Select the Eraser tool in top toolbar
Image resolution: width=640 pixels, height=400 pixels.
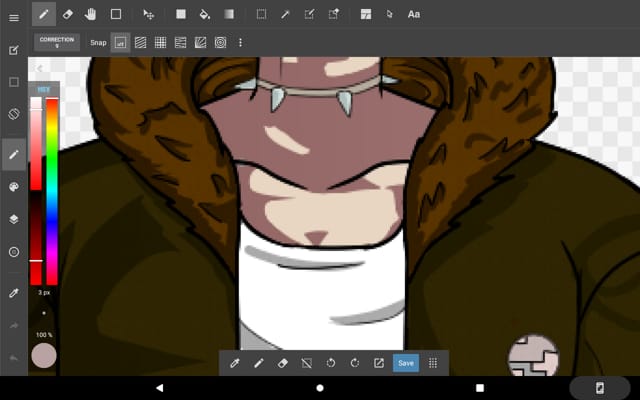pyautogui.click(x=67, y=14)
